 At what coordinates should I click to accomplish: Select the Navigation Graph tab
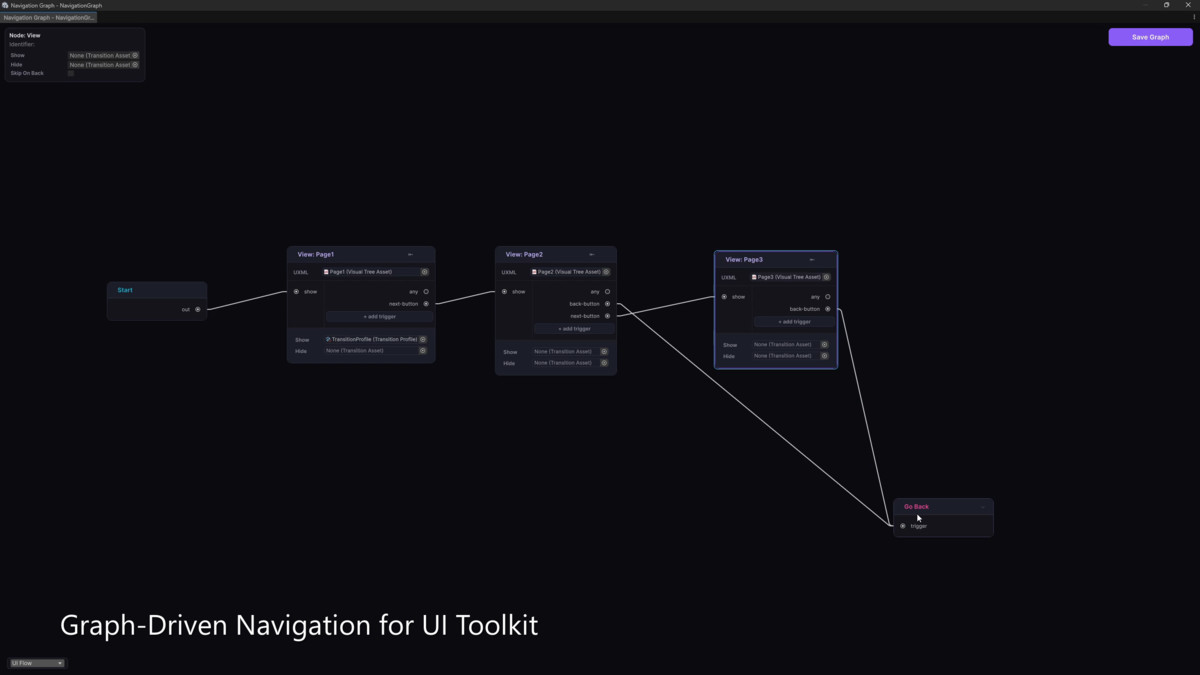(x=49, y=17)
